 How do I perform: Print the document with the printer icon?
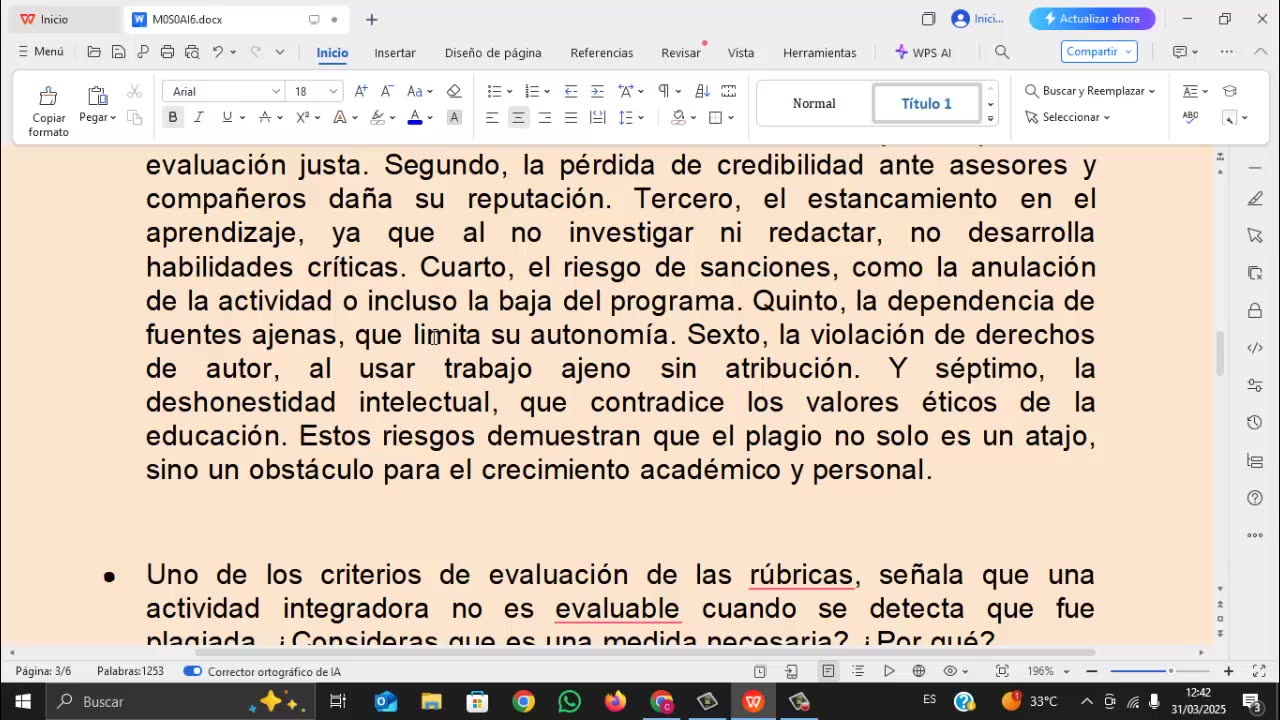click(x=167, y=52)
